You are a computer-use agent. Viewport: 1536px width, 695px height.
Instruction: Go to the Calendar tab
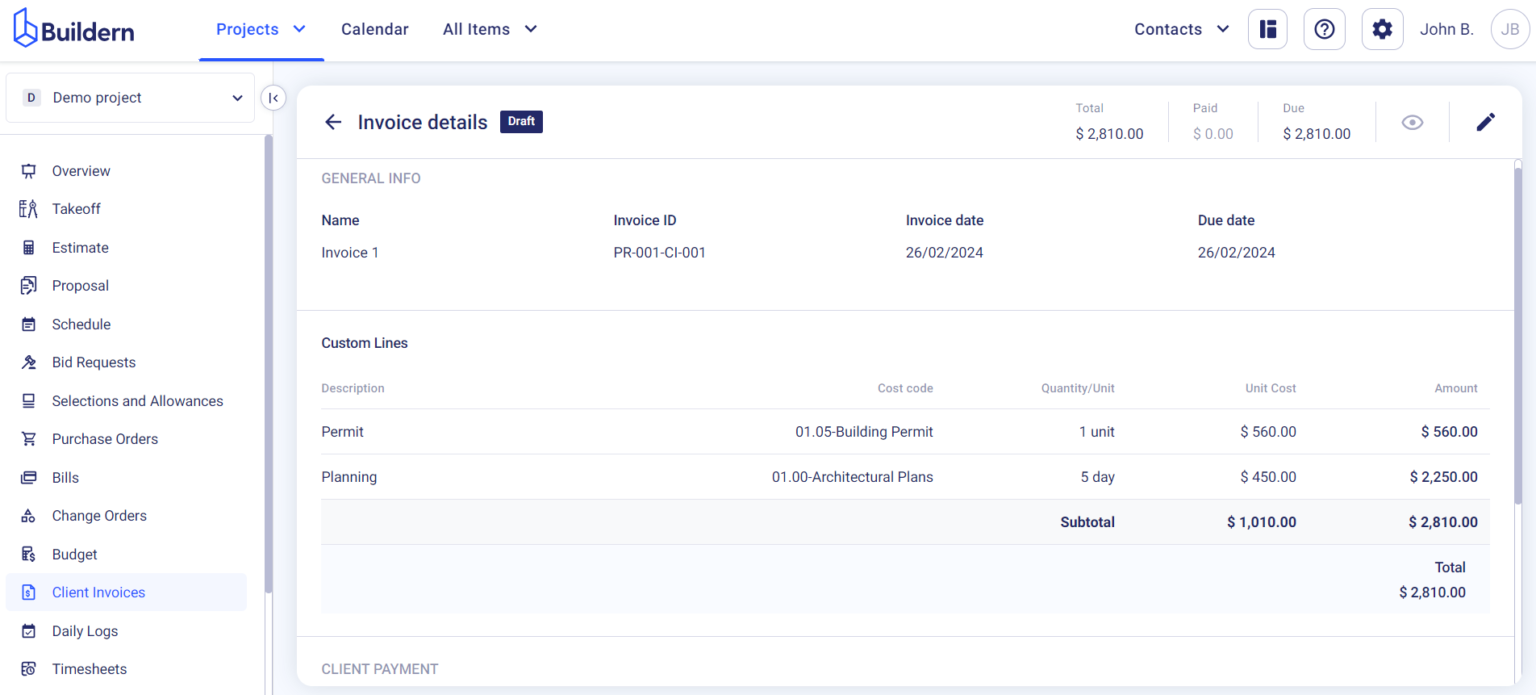[x=374, y=29]
